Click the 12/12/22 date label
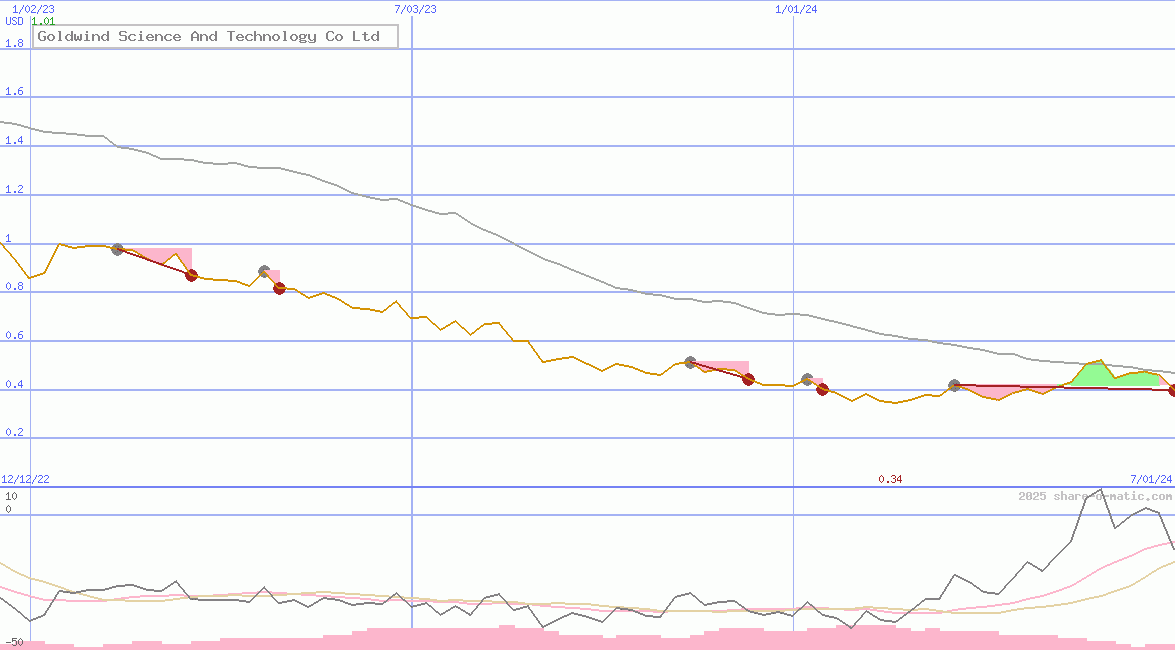 point(25,478)
